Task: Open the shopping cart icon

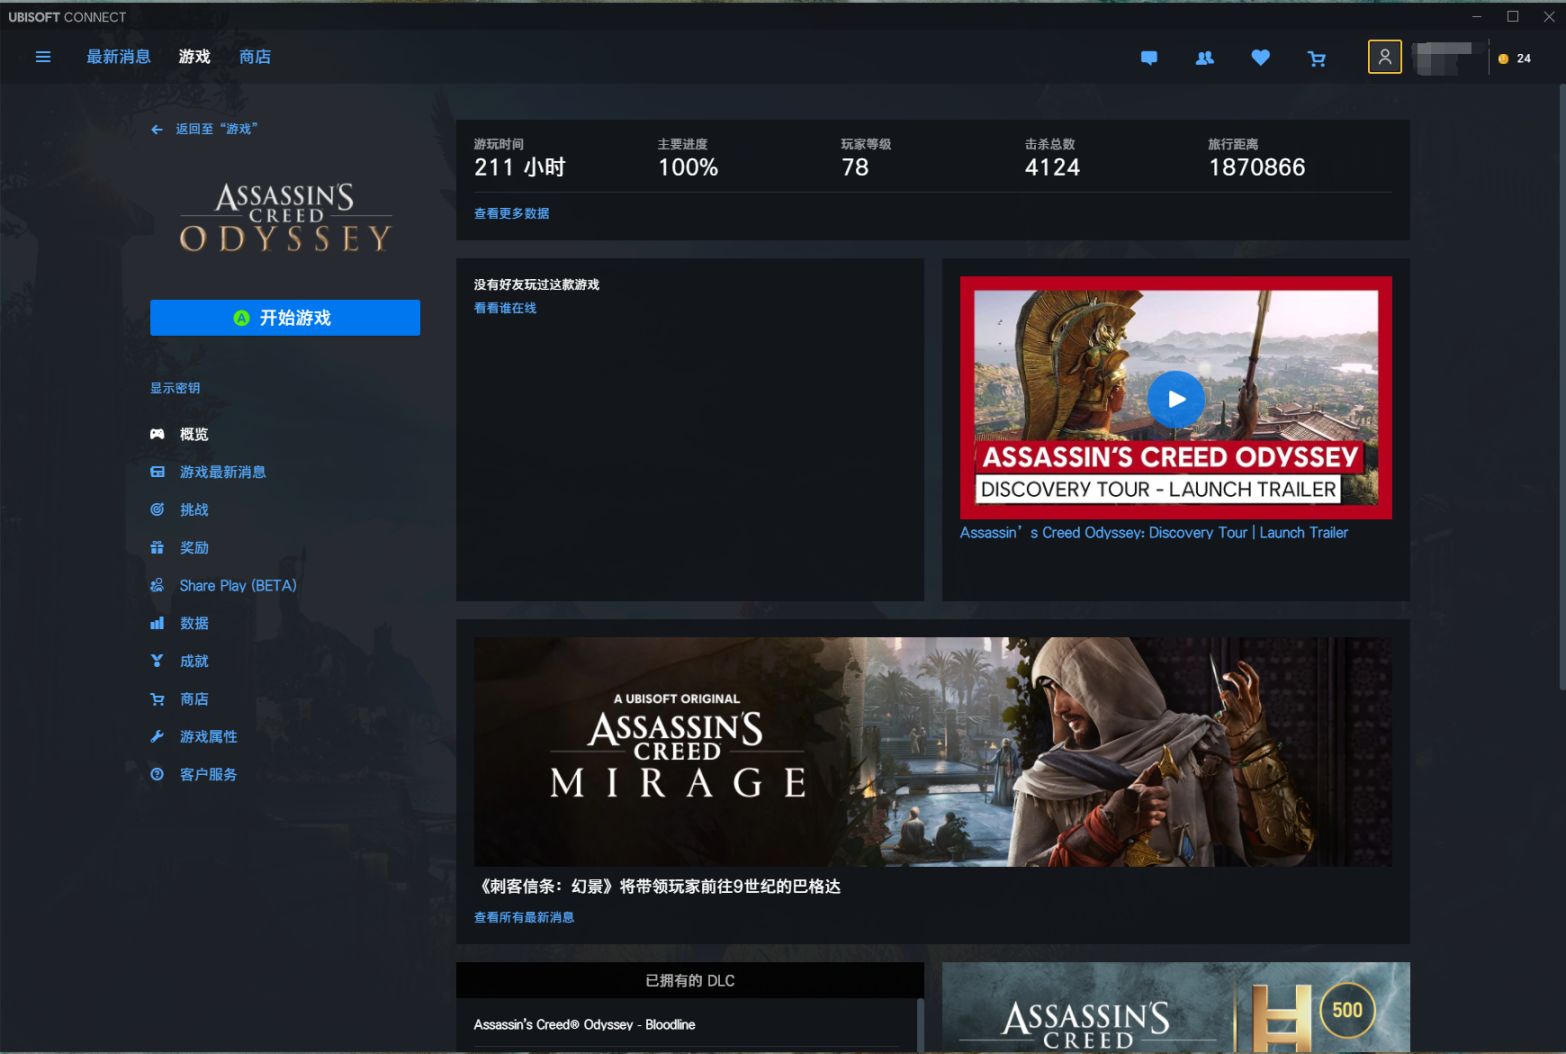Action: click(x=1317, y=58)
